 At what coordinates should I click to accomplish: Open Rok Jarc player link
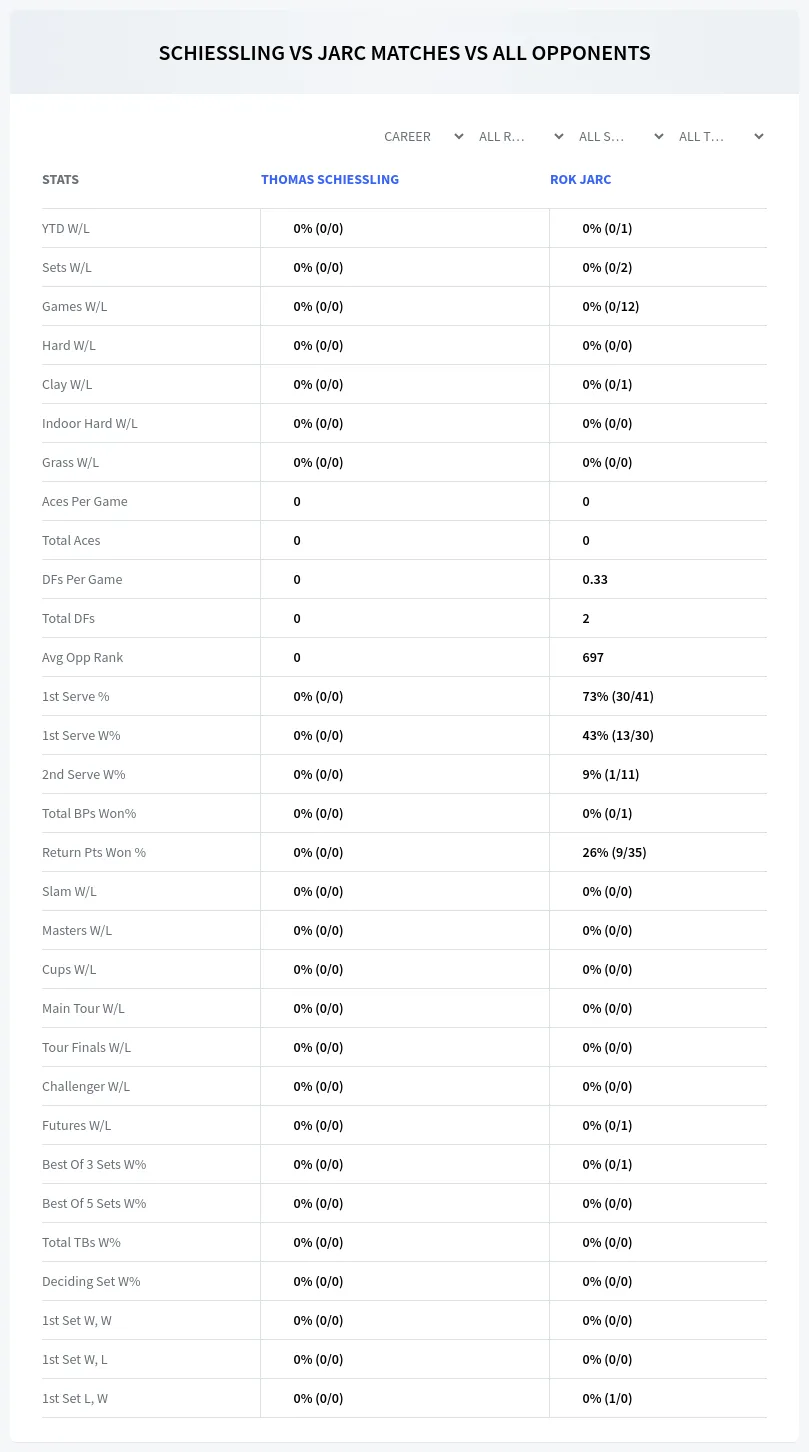580,180
